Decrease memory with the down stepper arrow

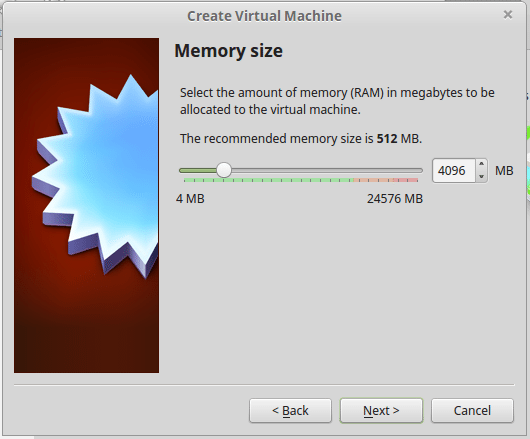(x=481, y=176)
